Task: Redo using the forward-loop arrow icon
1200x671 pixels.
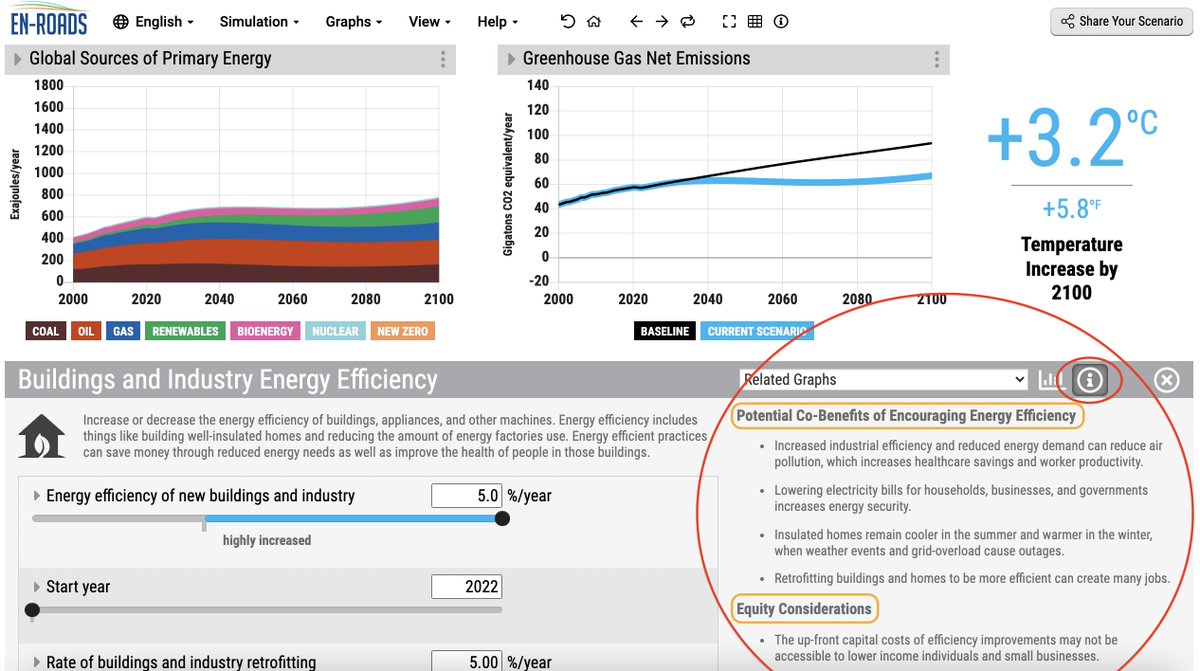Action: (687, 20)
